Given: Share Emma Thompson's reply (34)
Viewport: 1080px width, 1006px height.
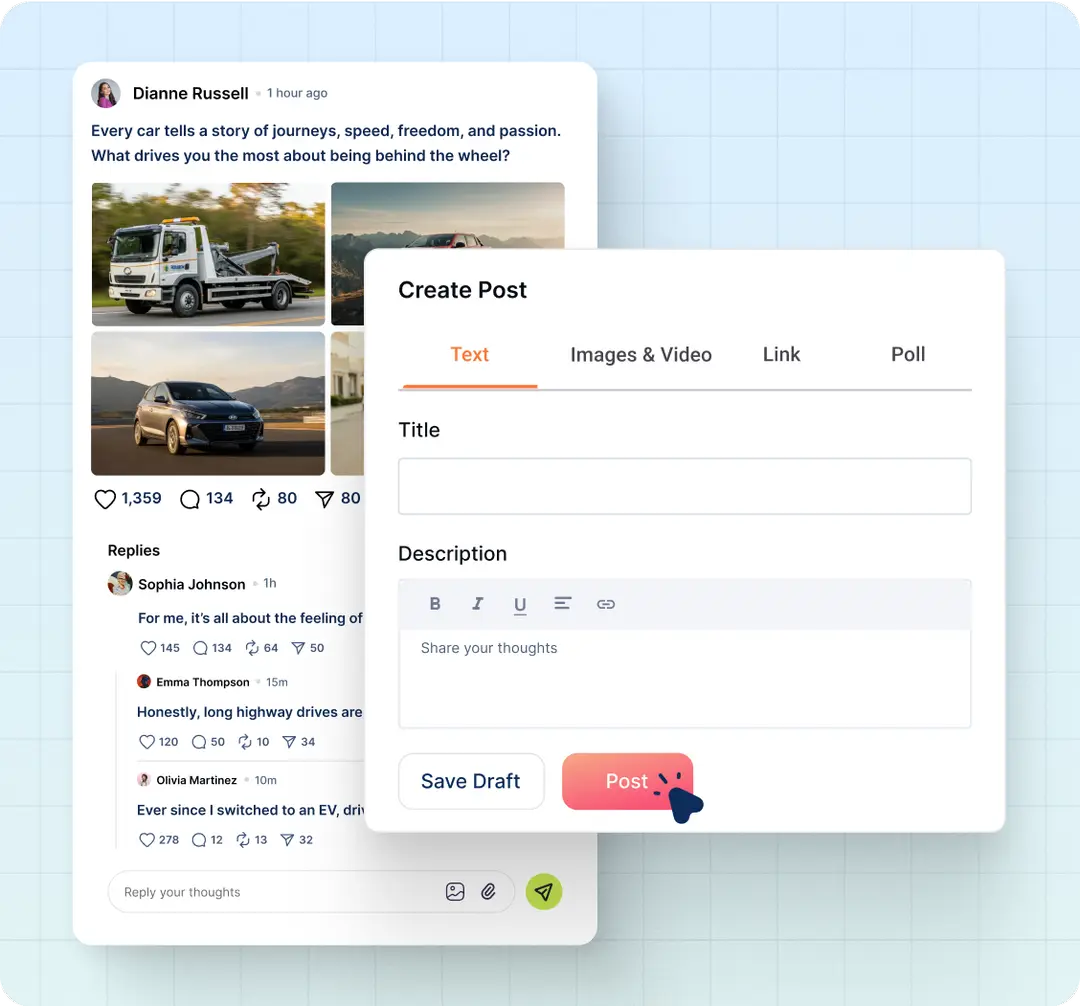Looking at the screenshot, I should click(x=289, y=742).
